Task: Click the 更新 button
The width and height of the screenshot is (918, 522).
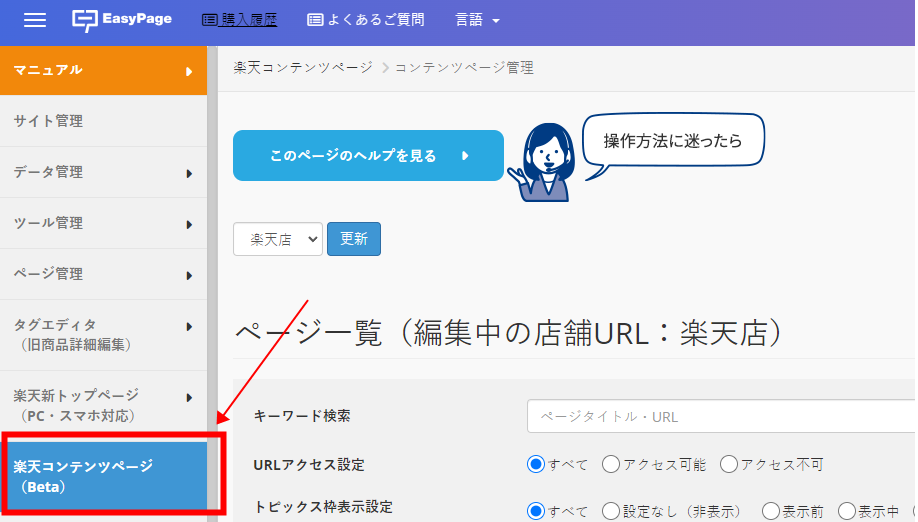Action: tap(354, 239)
